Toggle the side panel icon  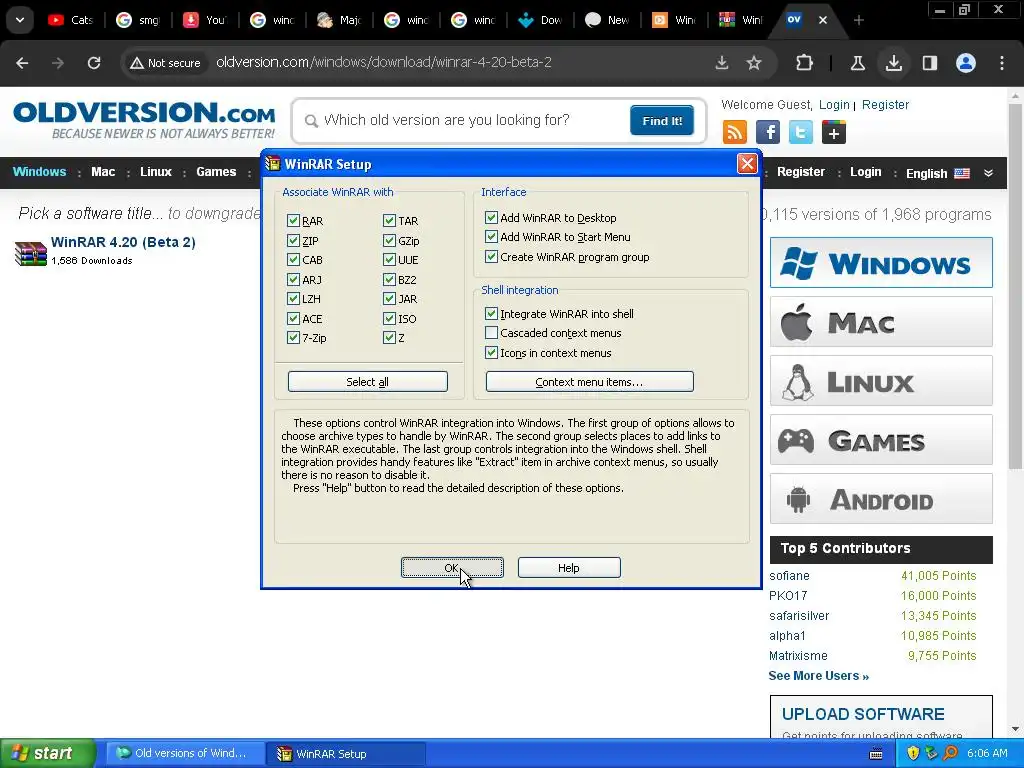929,63
